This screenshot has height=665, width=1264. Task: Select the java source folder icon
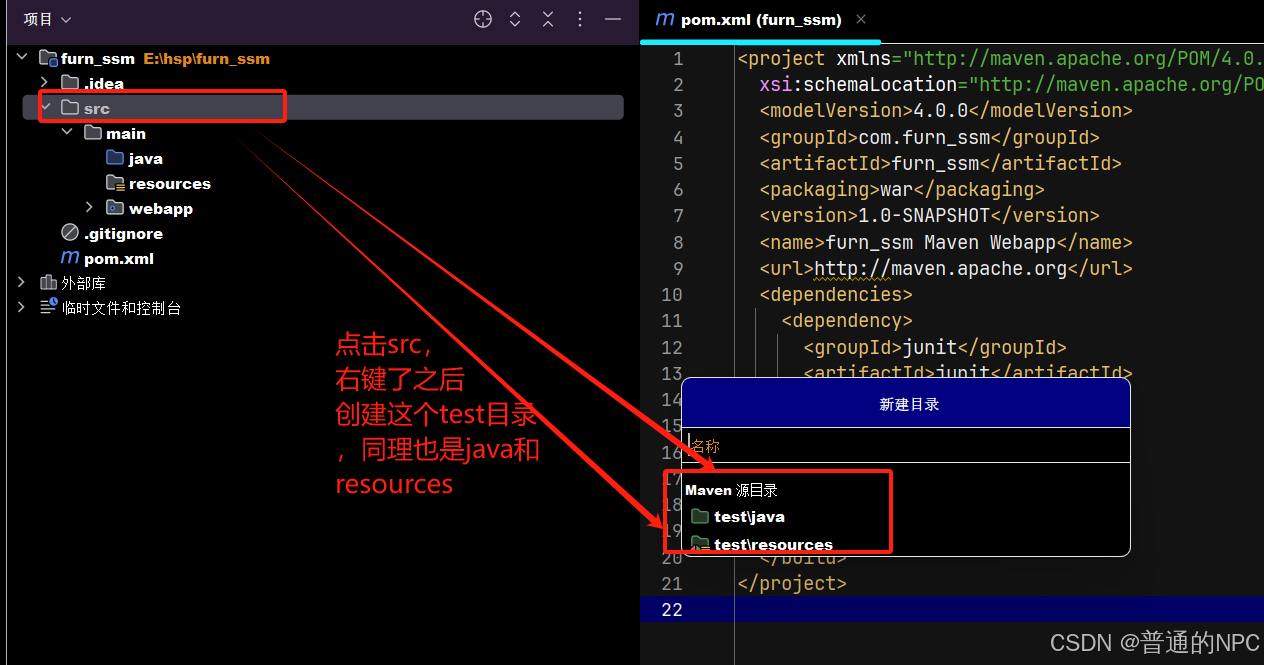[x=115, y=158]
